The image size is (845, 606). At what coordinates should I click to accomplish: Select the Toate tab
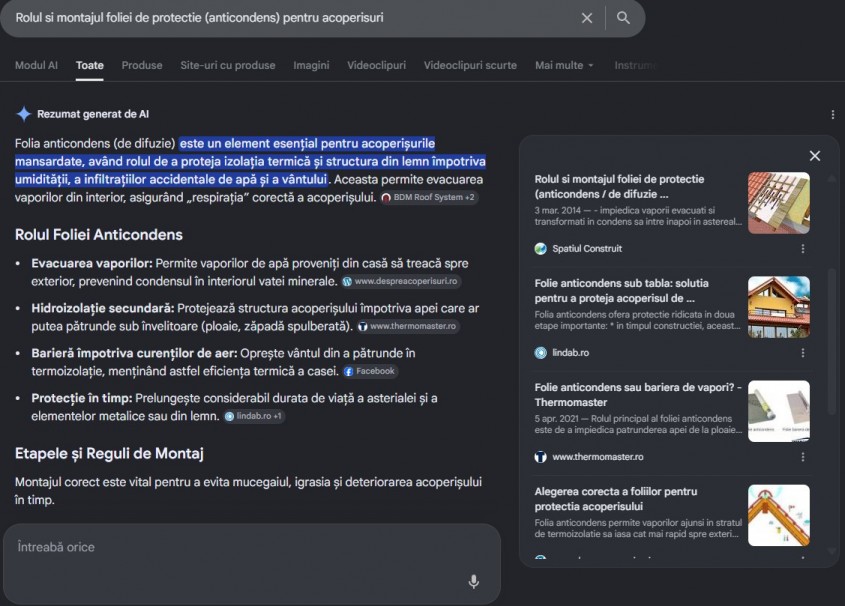coord(89,65)
